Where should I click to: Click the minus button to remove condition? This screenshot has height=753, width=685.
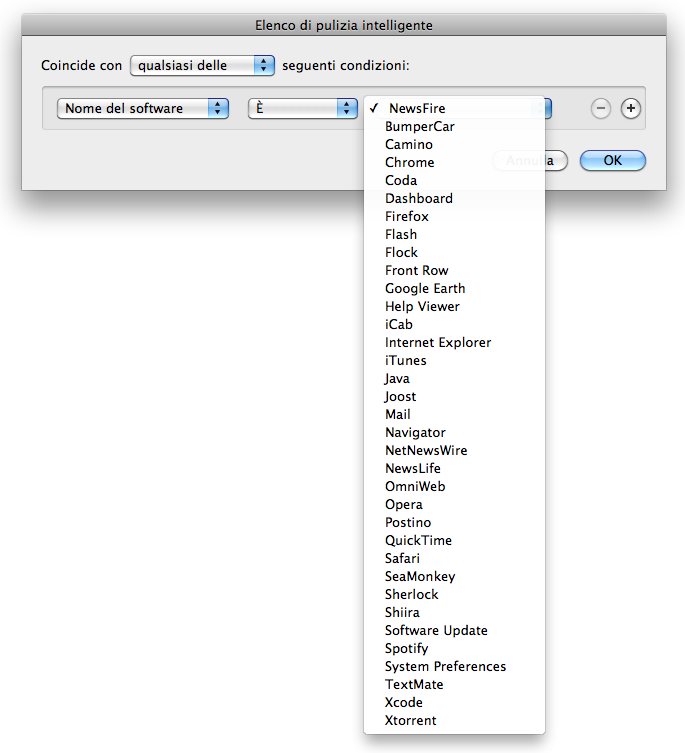(x=600, y=109)
